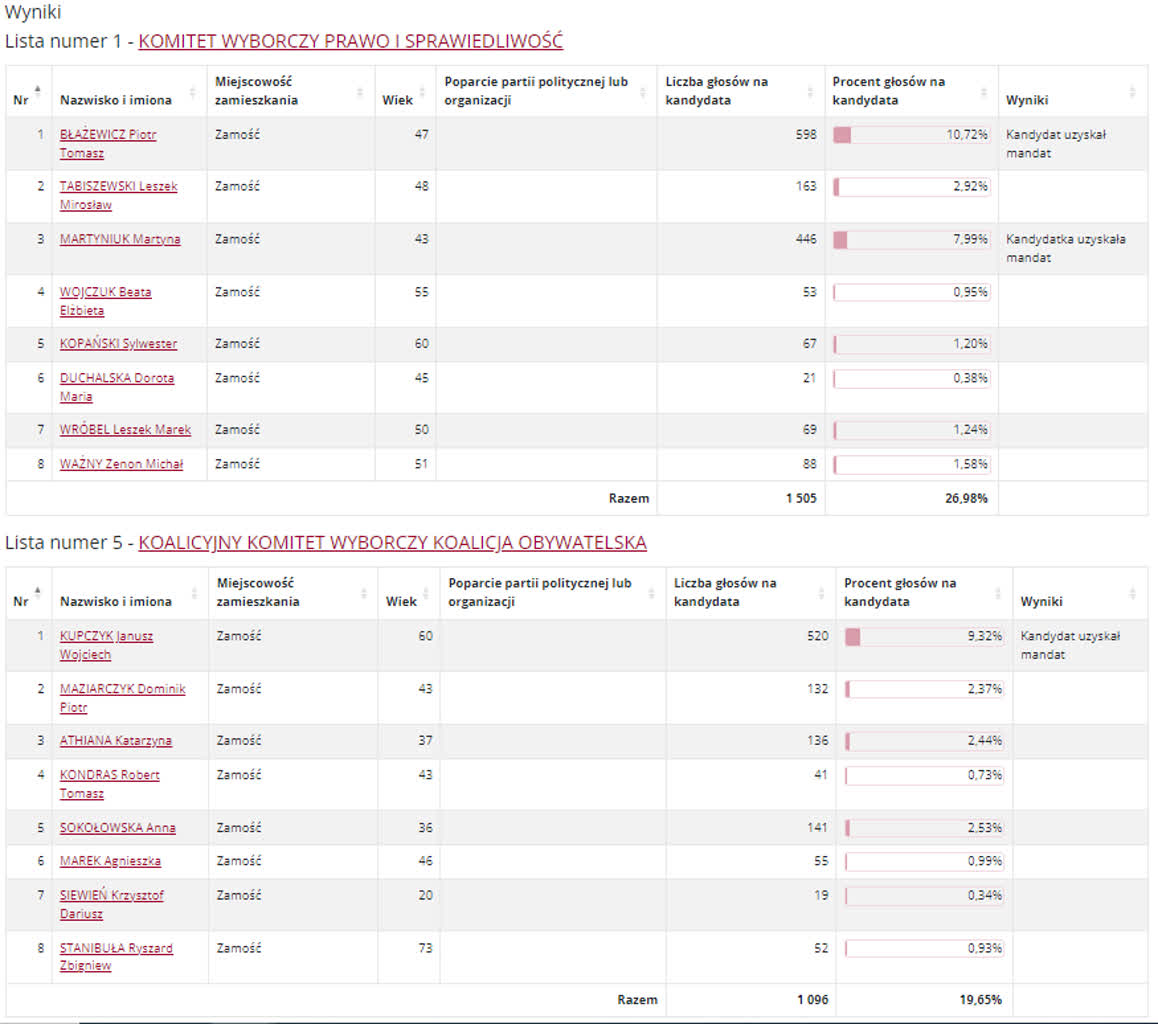The image size is (1158, 1024).
Task: Open the Komitet Wyborczy Prawo i Sprawiedliwość link
Action: 350,41
